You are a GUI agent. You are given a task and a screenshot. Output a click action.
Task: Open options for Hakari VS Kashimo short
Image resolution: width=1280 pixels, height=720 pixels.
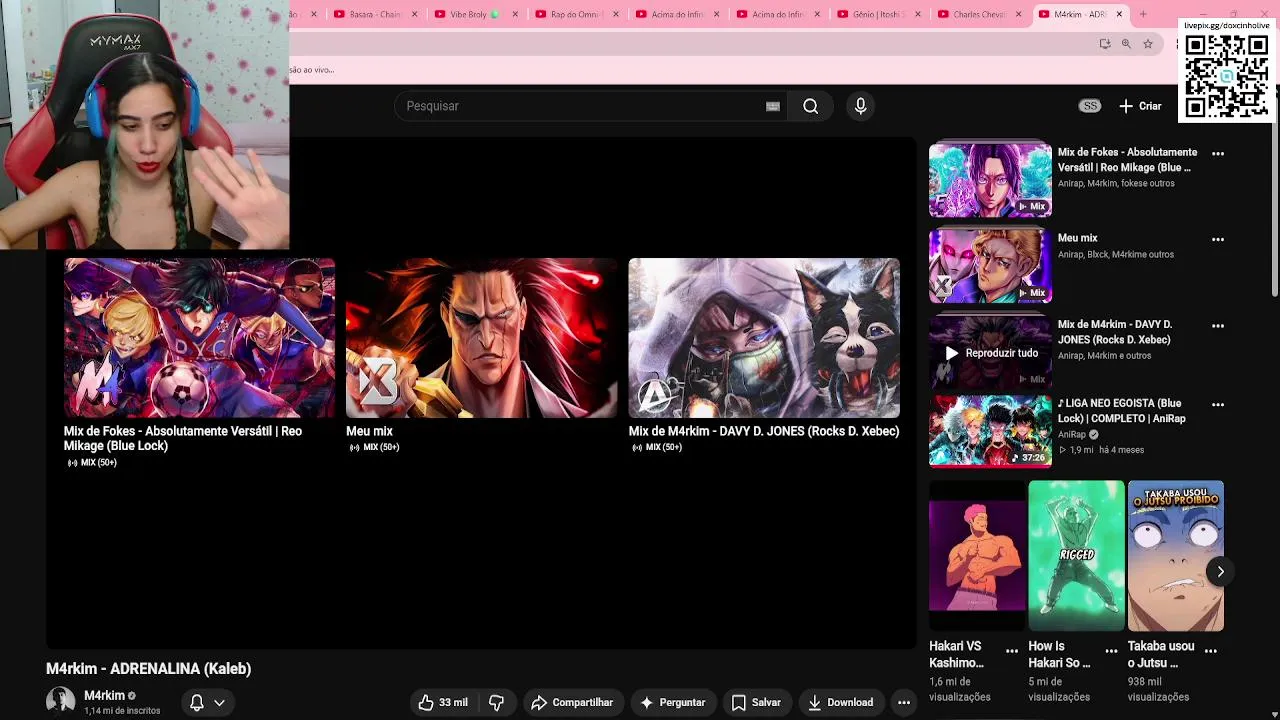pyautogui.click(x=1012, y=651)
